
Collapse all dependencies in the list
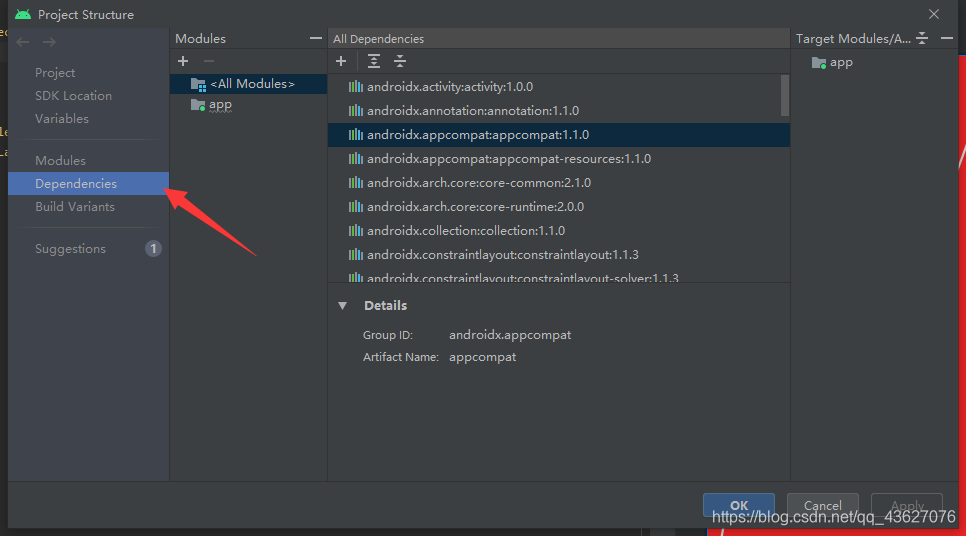400,61
